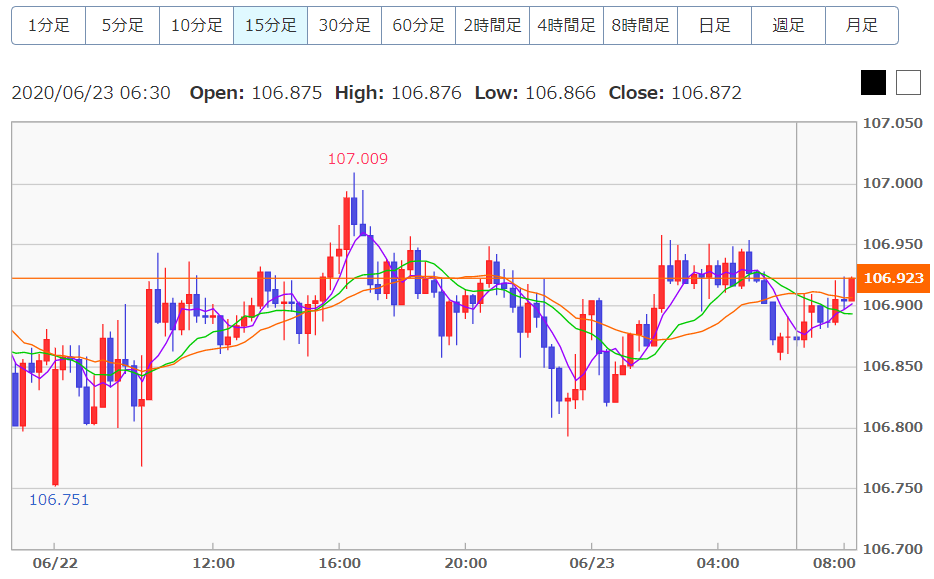Open the monthly 月足 chart

pos(861,26)
